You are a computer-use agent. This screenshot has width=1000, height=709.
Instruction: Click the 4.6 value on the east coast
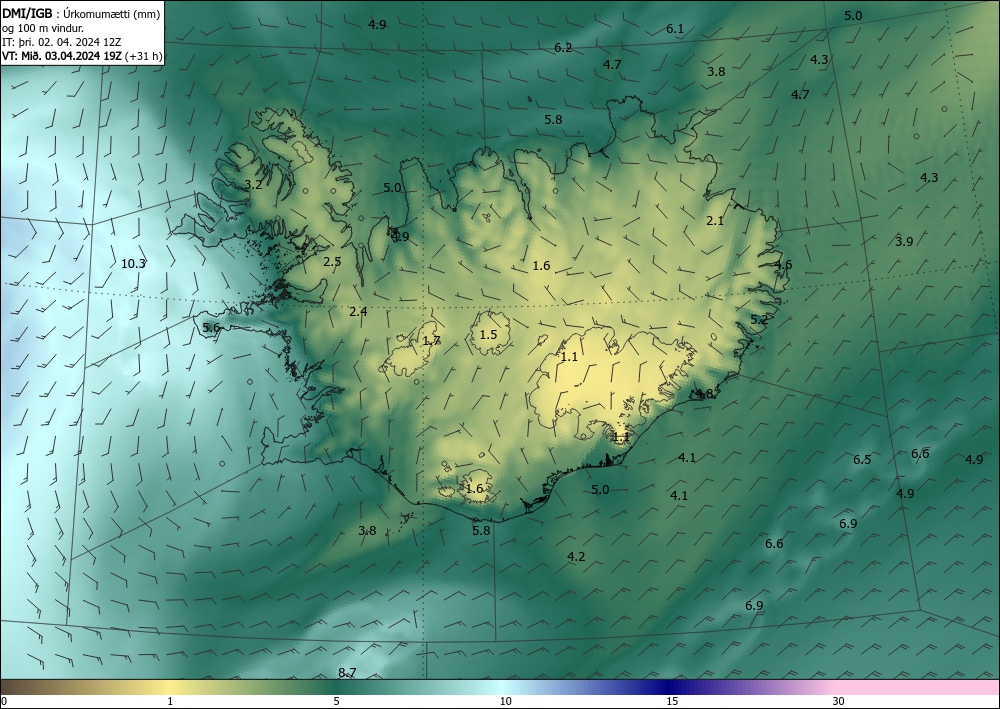(784, 265)
